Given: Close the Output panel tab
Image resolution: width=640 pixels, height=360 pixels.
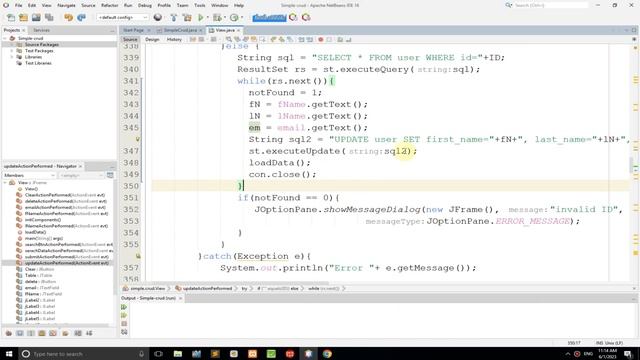Looking at the screenshot, I should click(x=180, y=298).
